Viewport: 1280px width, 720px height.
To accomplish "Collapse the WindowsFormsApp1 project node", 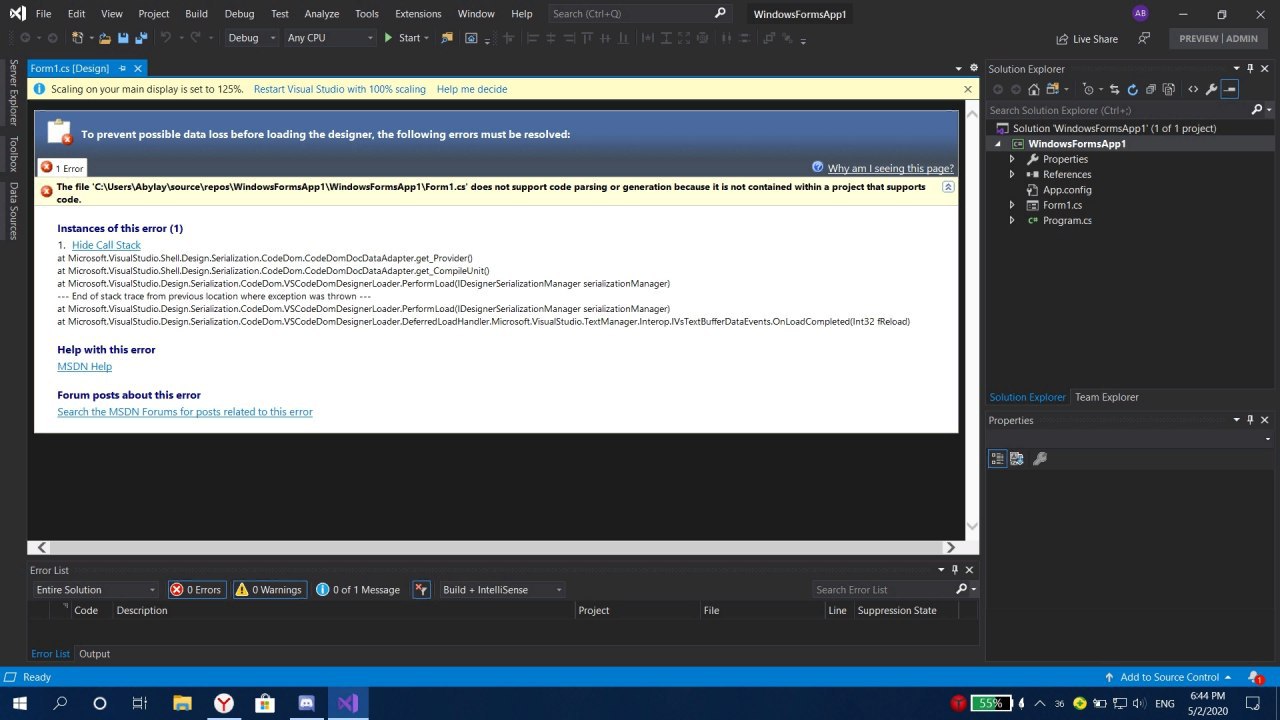I will point(997,144).
